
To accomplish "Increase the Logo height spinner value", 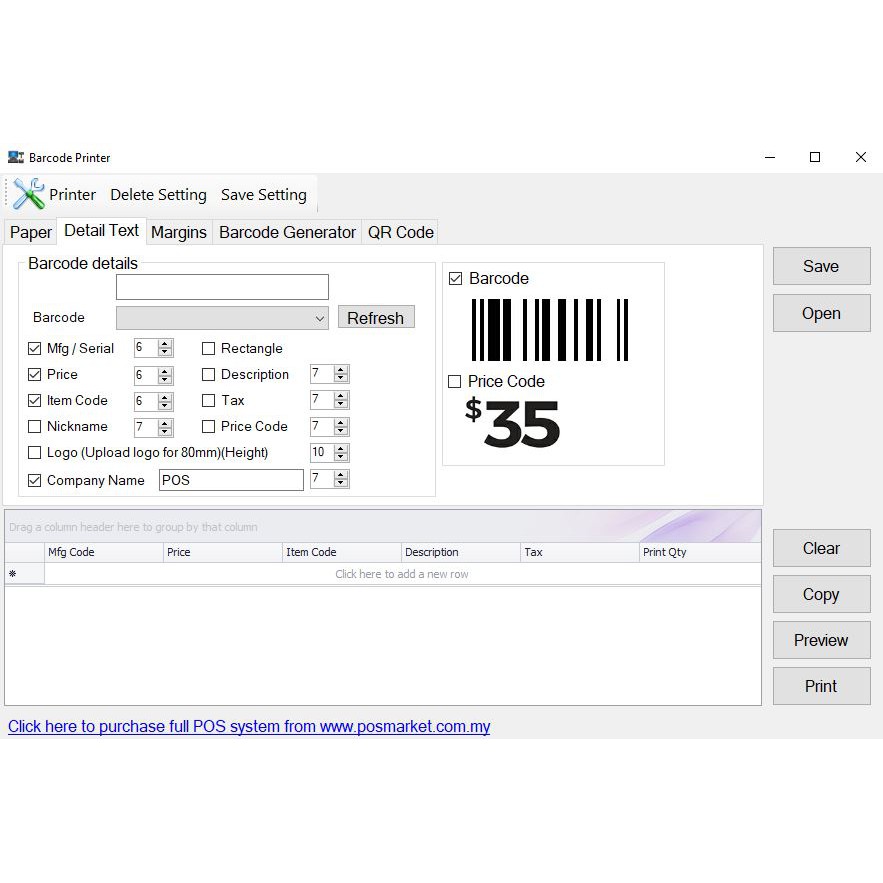I will 341,448.
